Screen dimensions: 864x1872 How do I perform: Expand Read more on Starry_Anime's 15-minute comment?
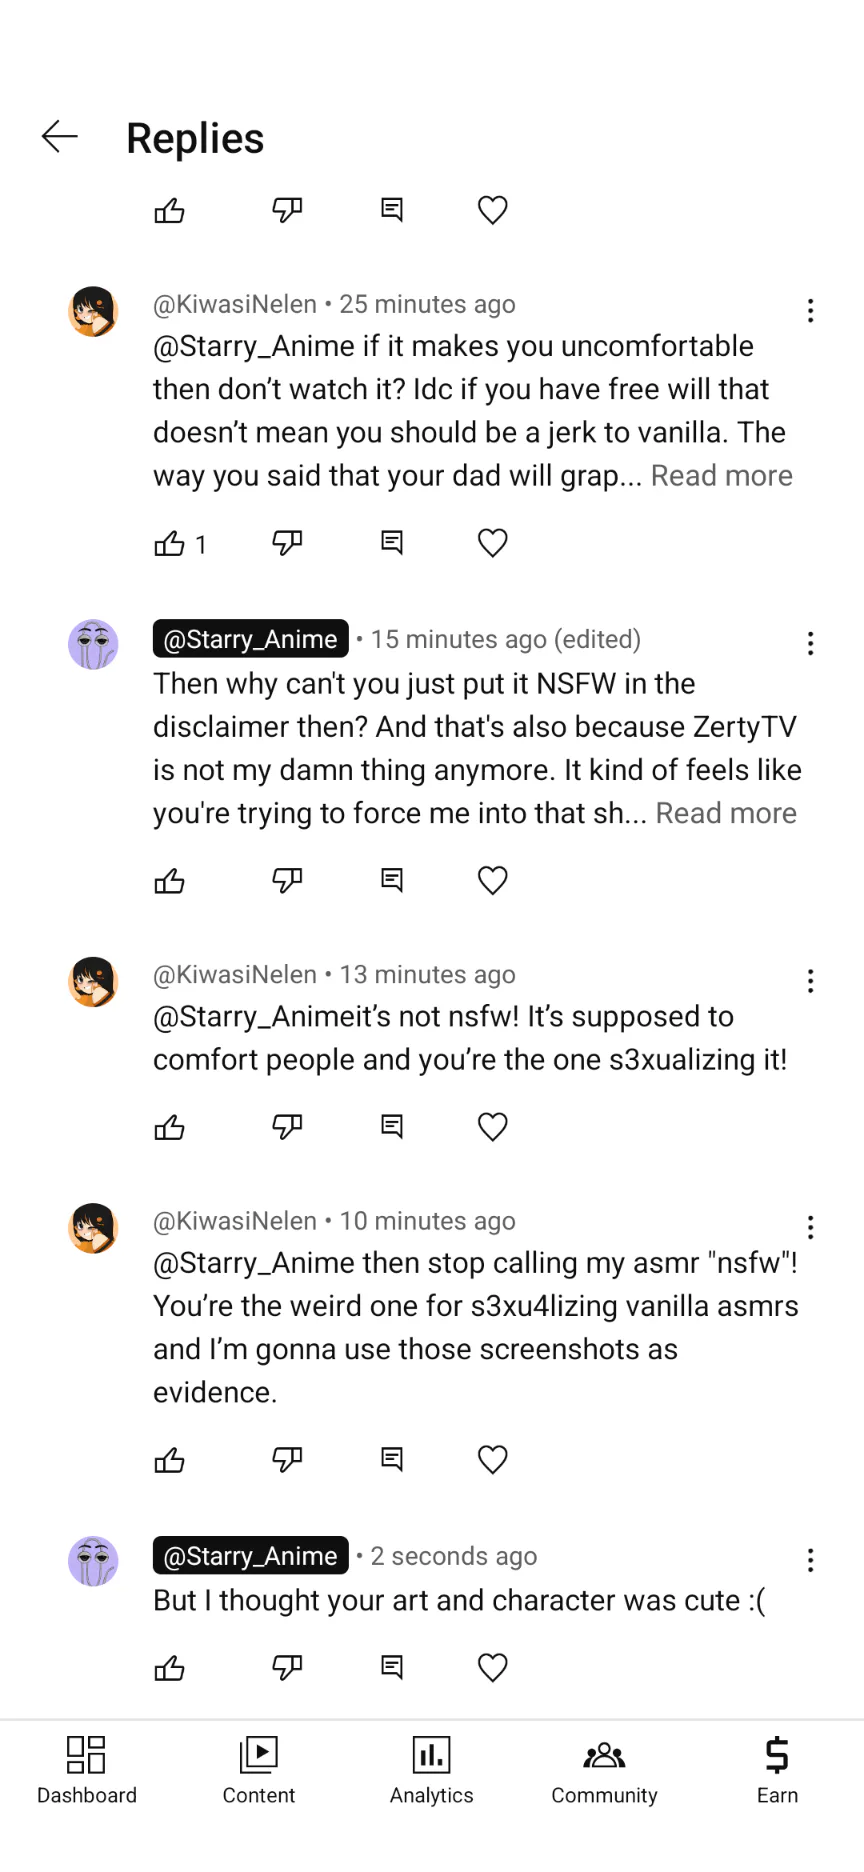(726, 813)
